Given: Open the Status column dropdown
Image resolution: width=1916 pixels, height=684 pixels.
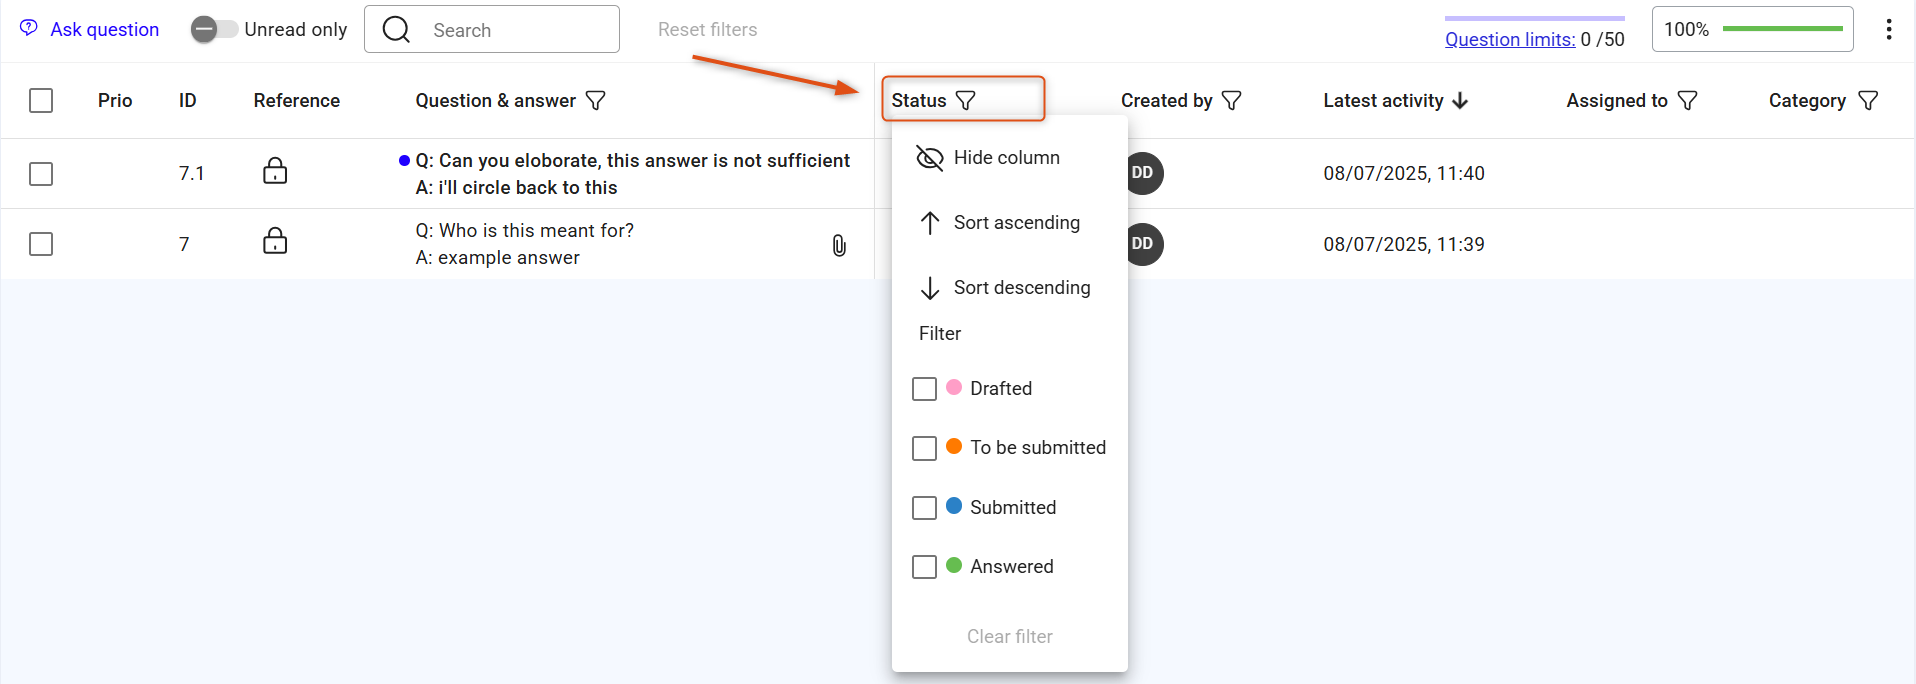Looking at the screenshot, I should [x=963, y=99].
